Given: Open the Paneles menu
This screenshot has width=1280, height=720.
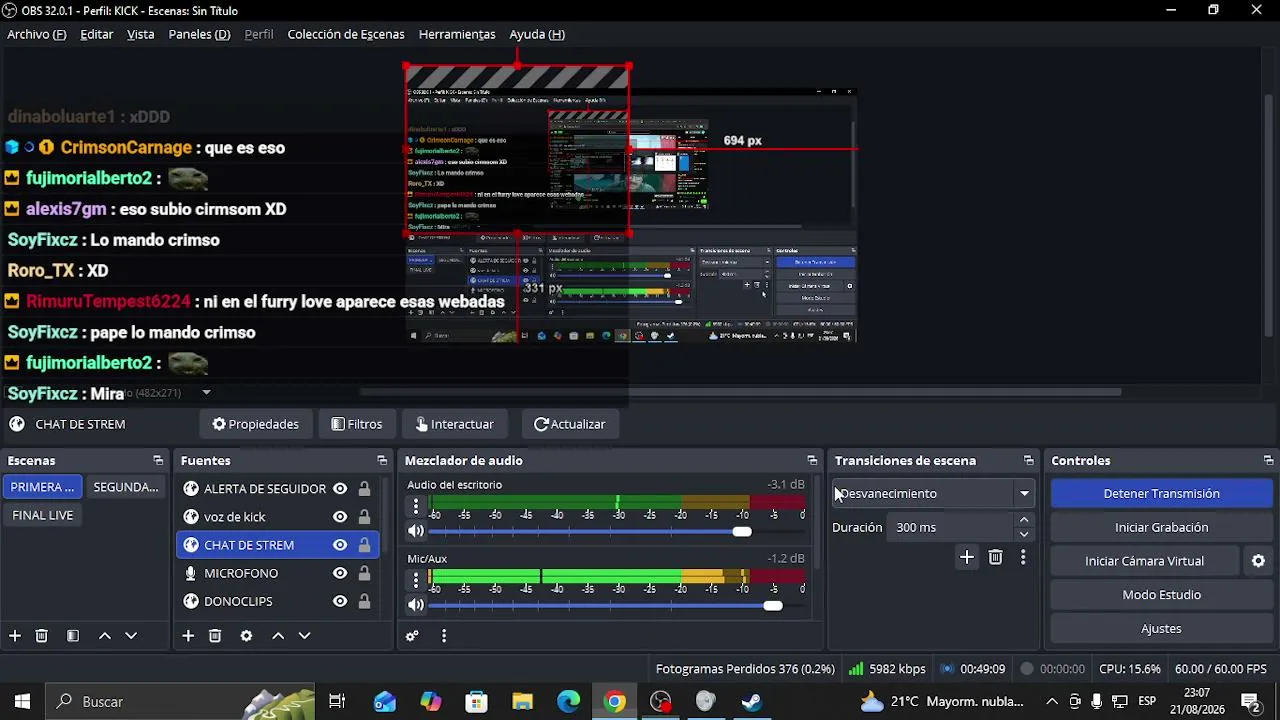Looking at the screenshot, I should [199, 34].
